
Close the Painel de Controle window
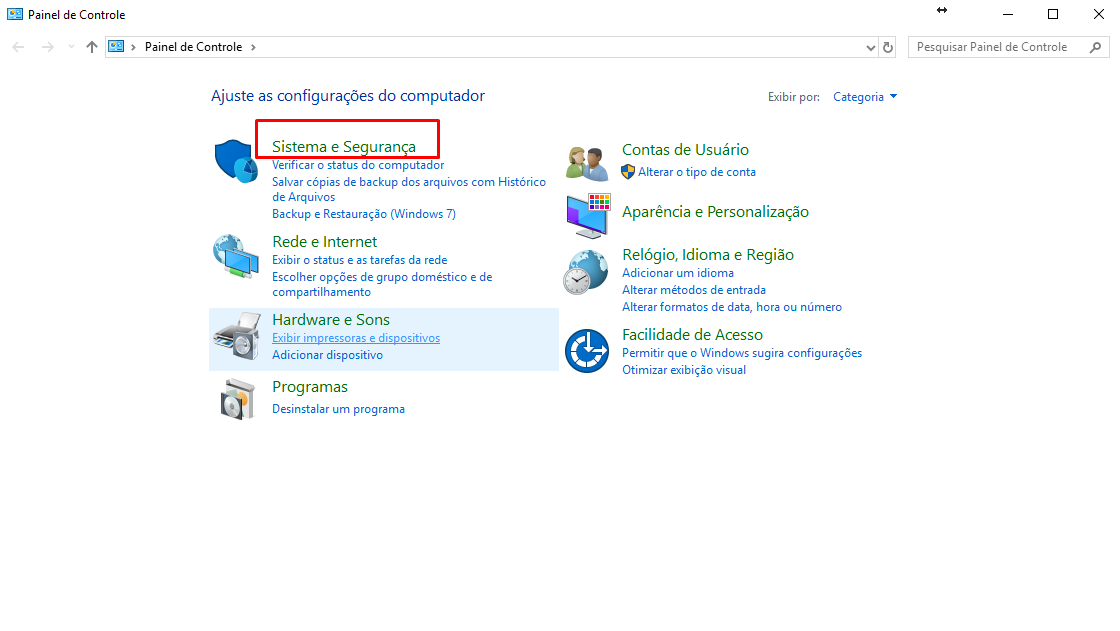point(1099,14)
